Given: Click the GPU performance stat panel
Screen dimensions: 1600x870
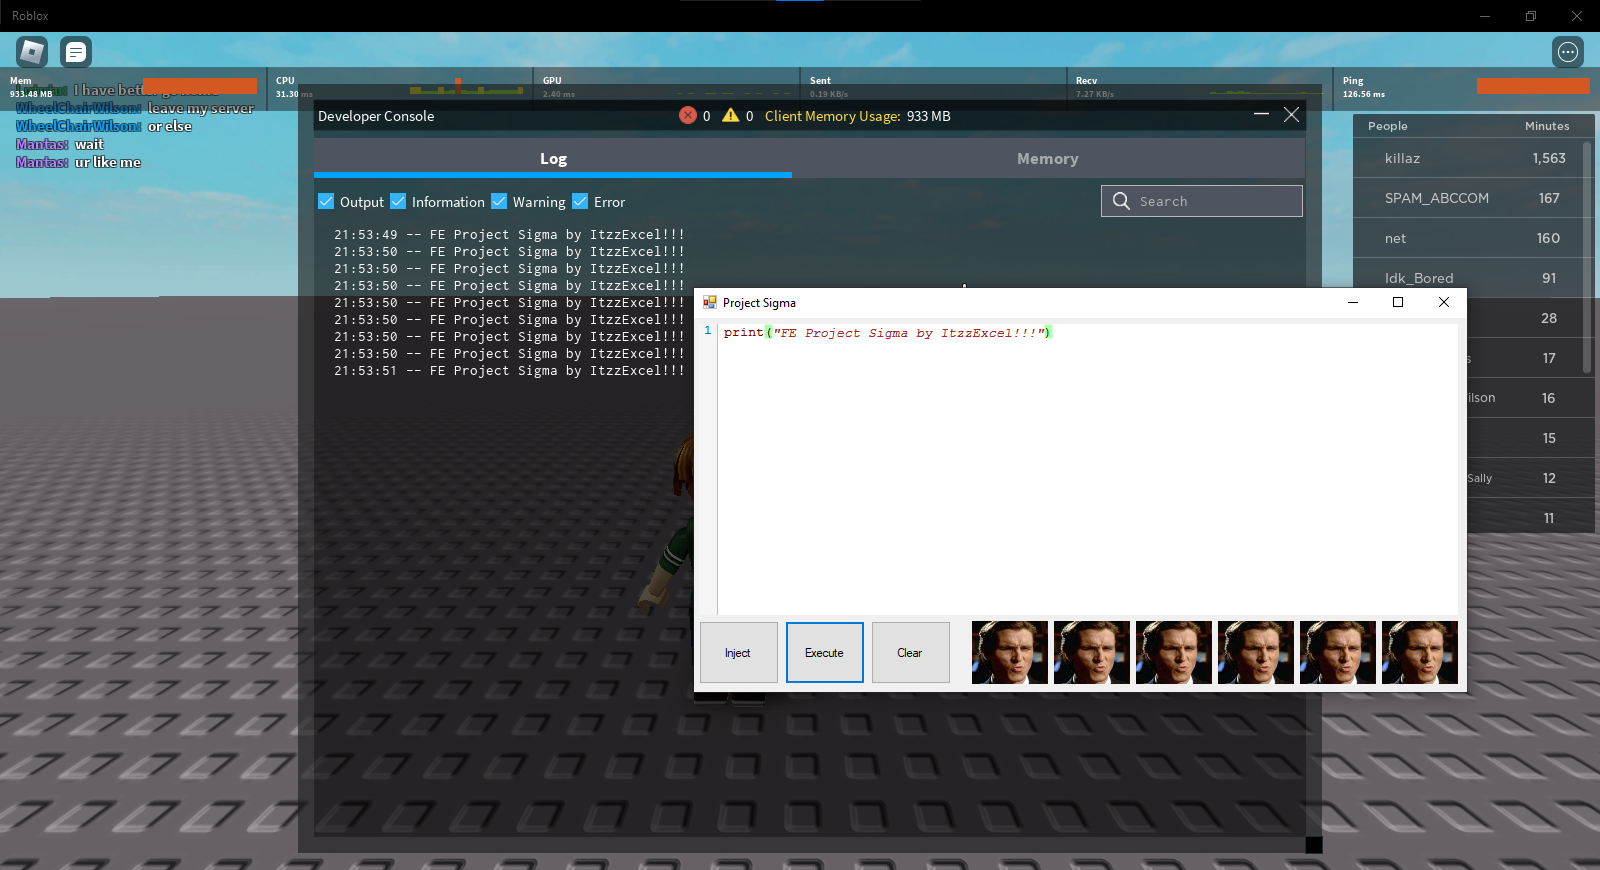Looking at the screenshot, I should click(x=667, y=88).
